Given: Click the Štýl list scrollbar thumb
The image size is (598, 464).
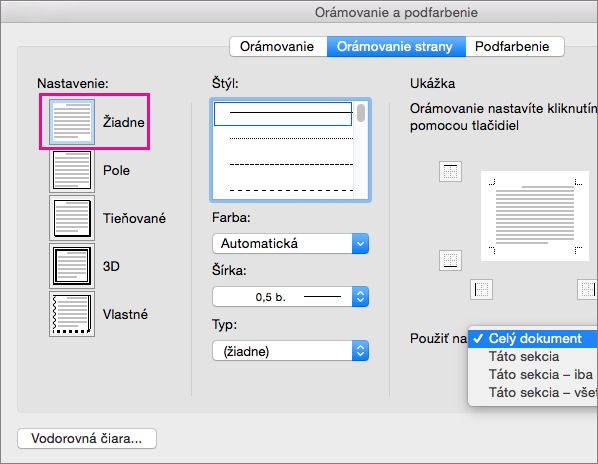Looking at the screenshot, I should point(361,113).
